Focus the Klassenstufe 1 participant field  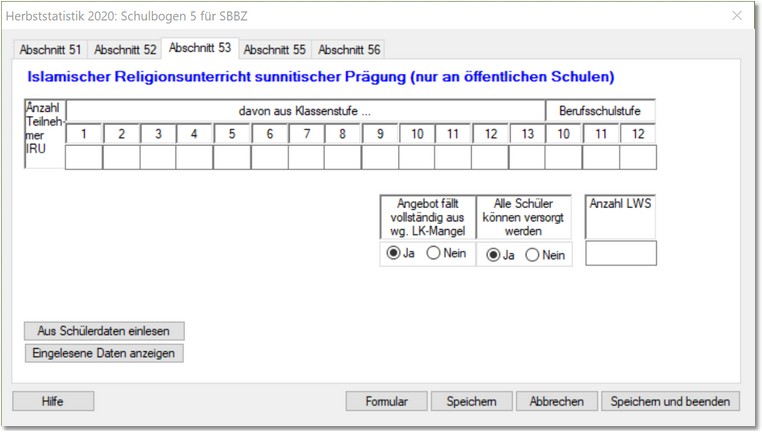[84, 157]
